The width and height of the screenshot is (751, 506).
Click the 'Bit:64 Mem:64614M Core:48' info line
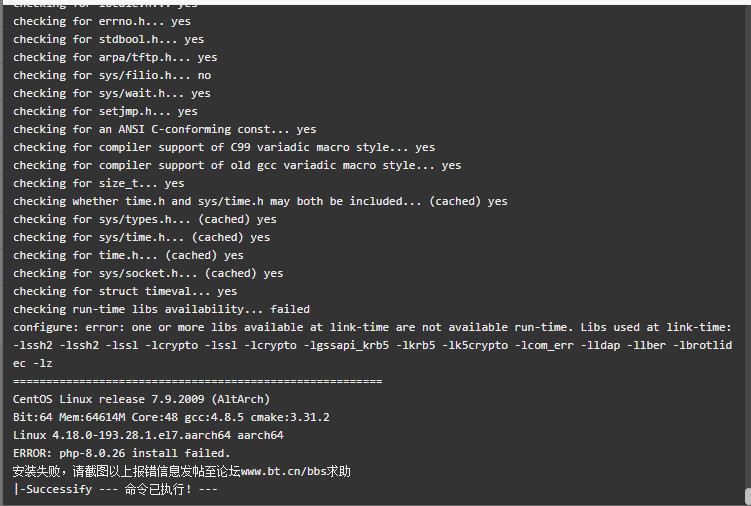[171, 417]
